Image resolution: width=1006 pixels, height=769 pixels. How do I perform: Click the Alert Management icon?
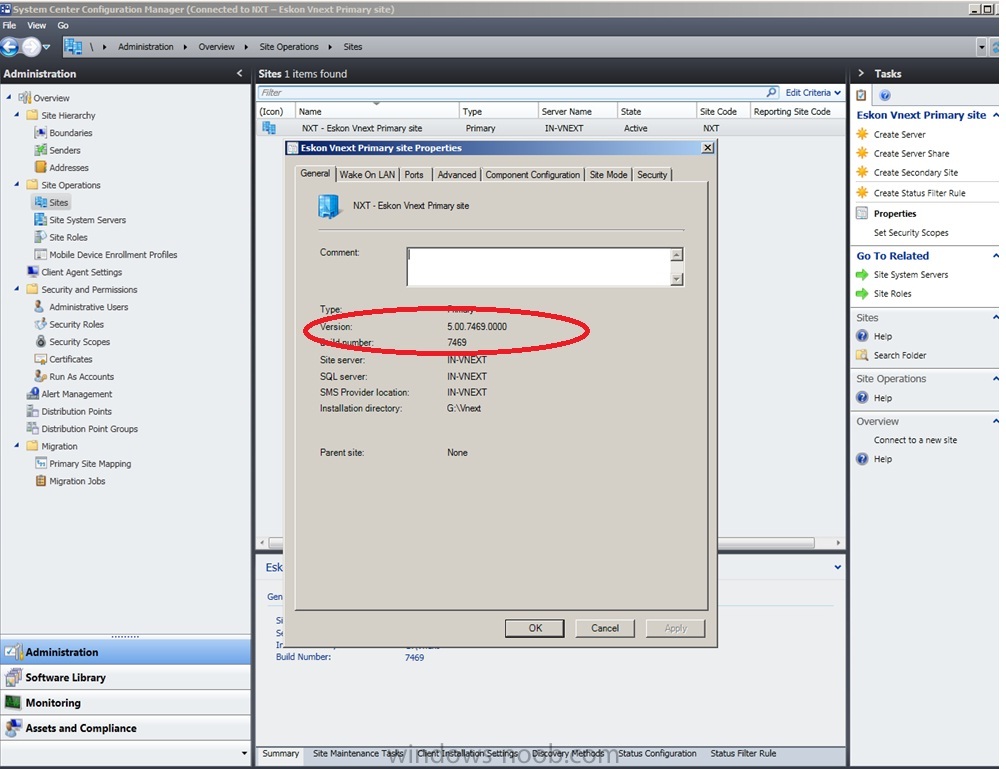33,393
